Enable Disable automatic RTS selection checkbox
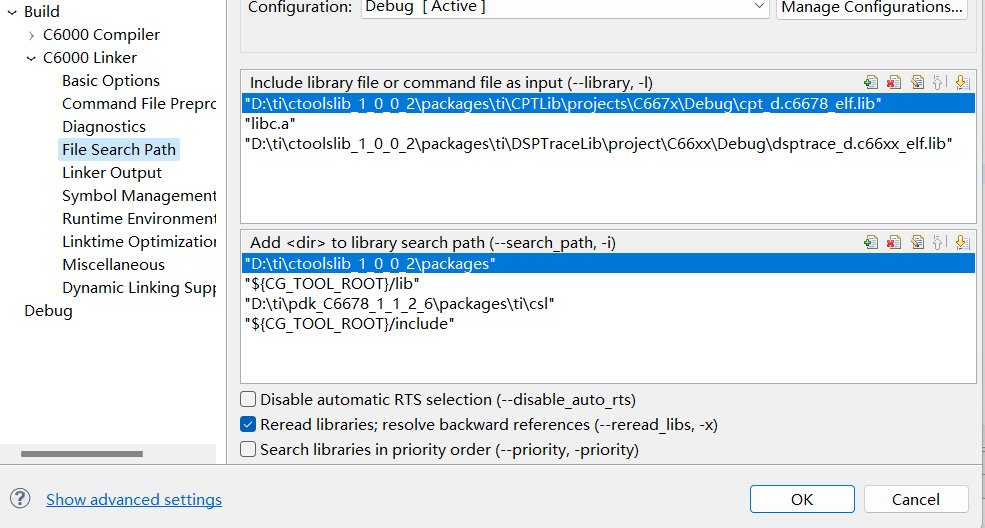985x528 pixels. [x=248, y=399]
